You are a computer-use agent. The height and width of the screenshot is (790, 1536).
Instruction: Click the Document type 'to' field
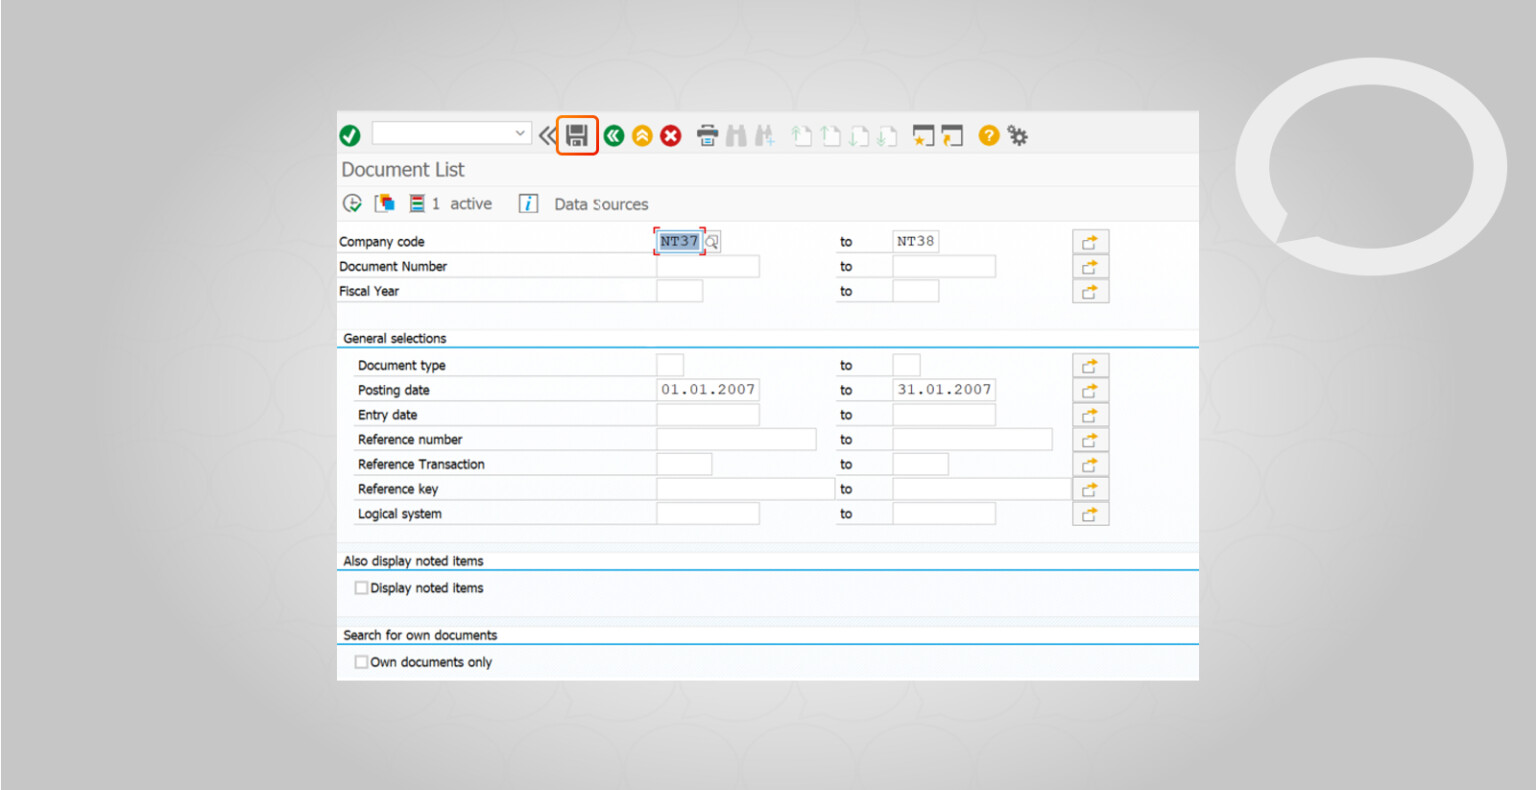(x=906, y=365)
